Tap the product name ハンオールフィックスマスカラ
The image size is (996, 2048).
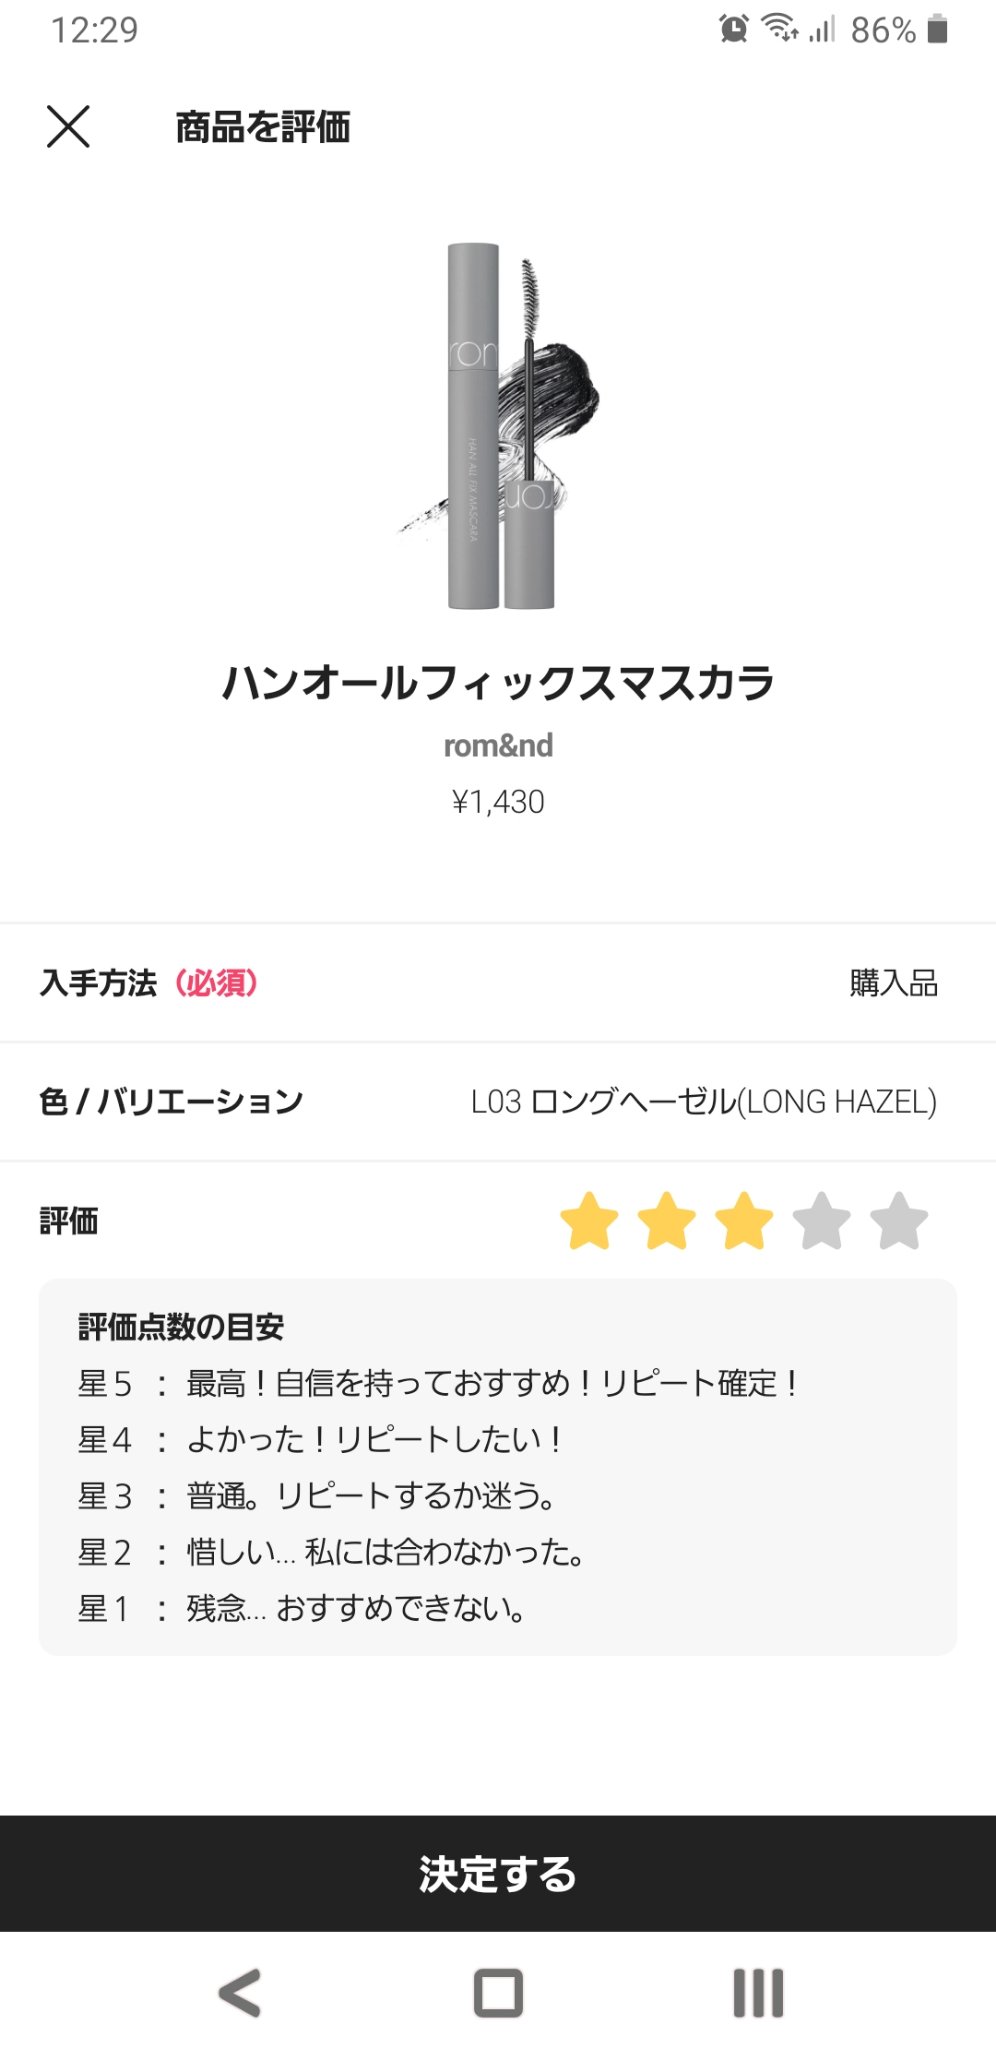click(498, 682)
